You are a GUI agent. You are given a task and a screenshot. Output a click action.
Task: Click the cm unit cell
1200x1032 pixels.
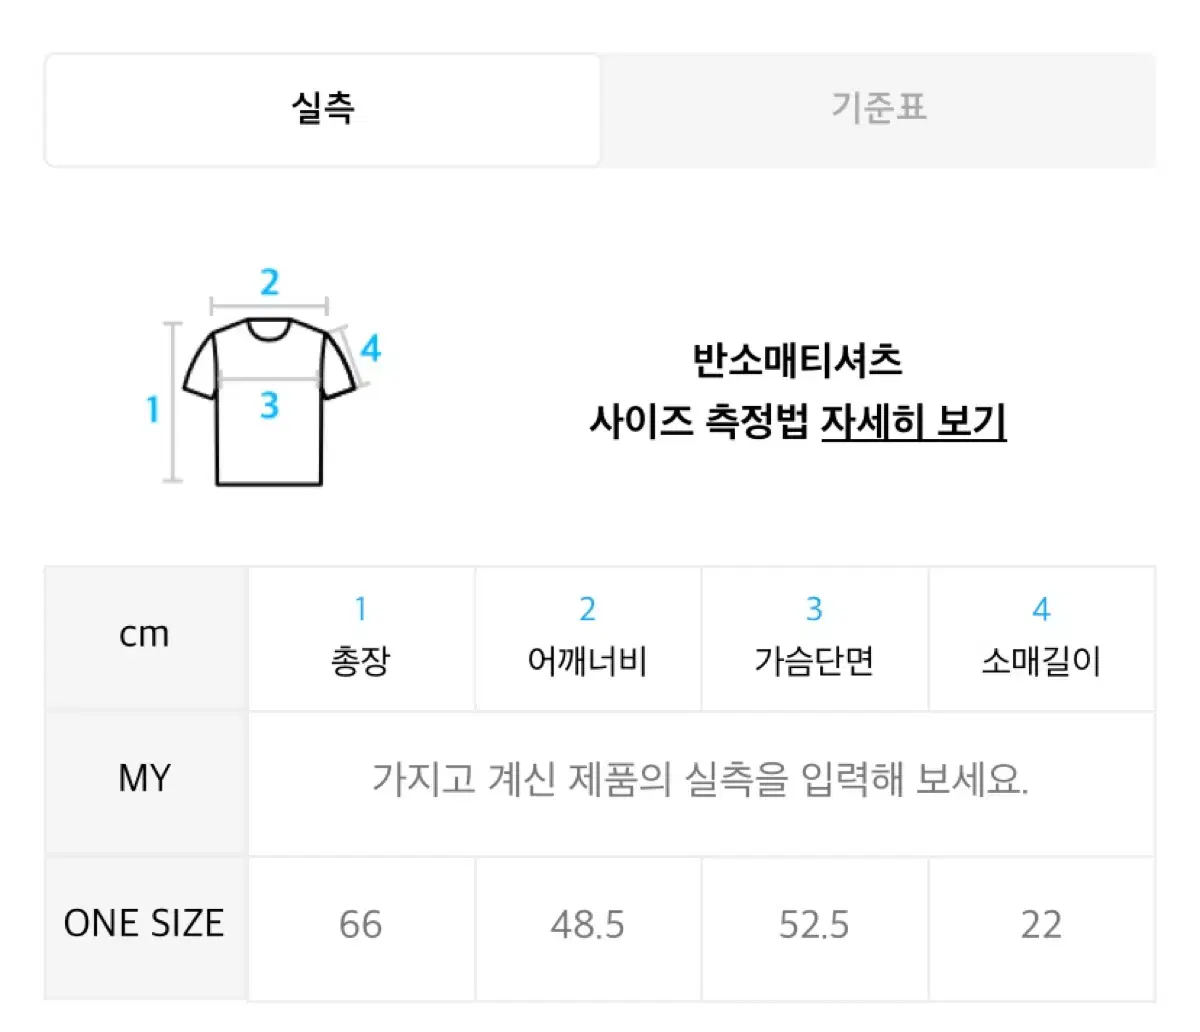[x=145, y=638]
